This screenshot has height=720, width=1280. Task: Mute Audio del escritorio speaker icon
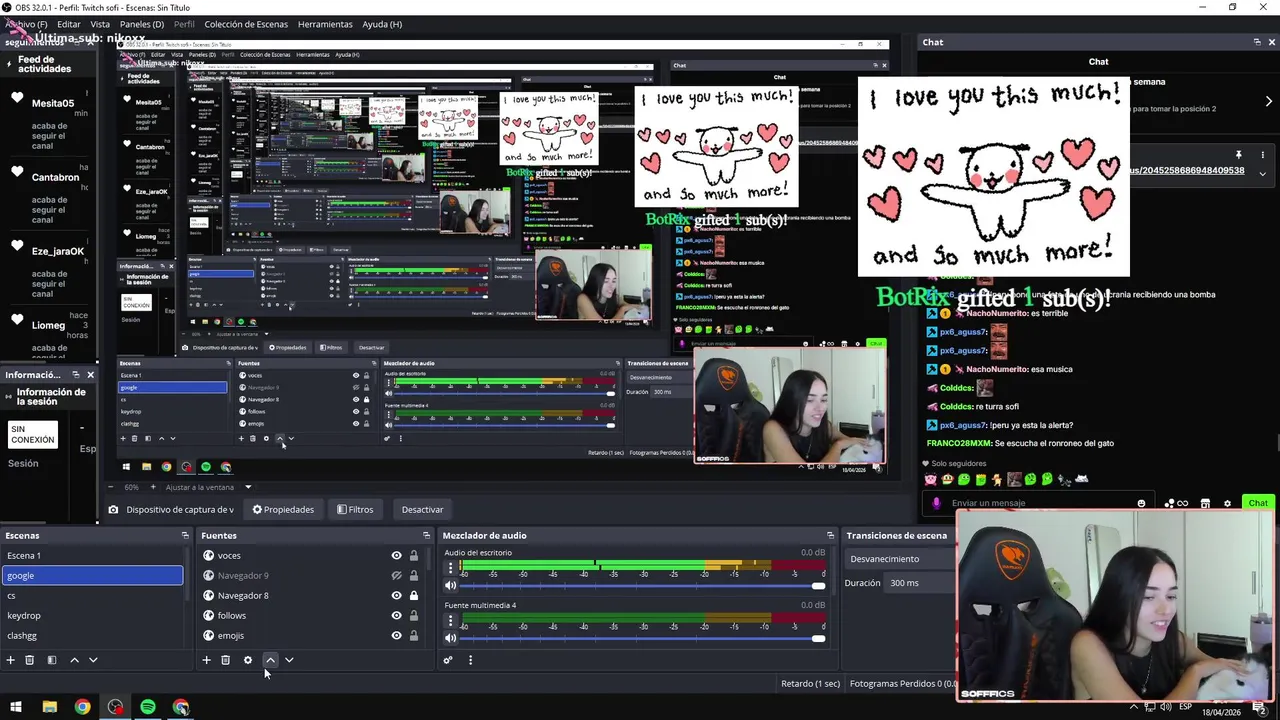click(x=450, y=585)
